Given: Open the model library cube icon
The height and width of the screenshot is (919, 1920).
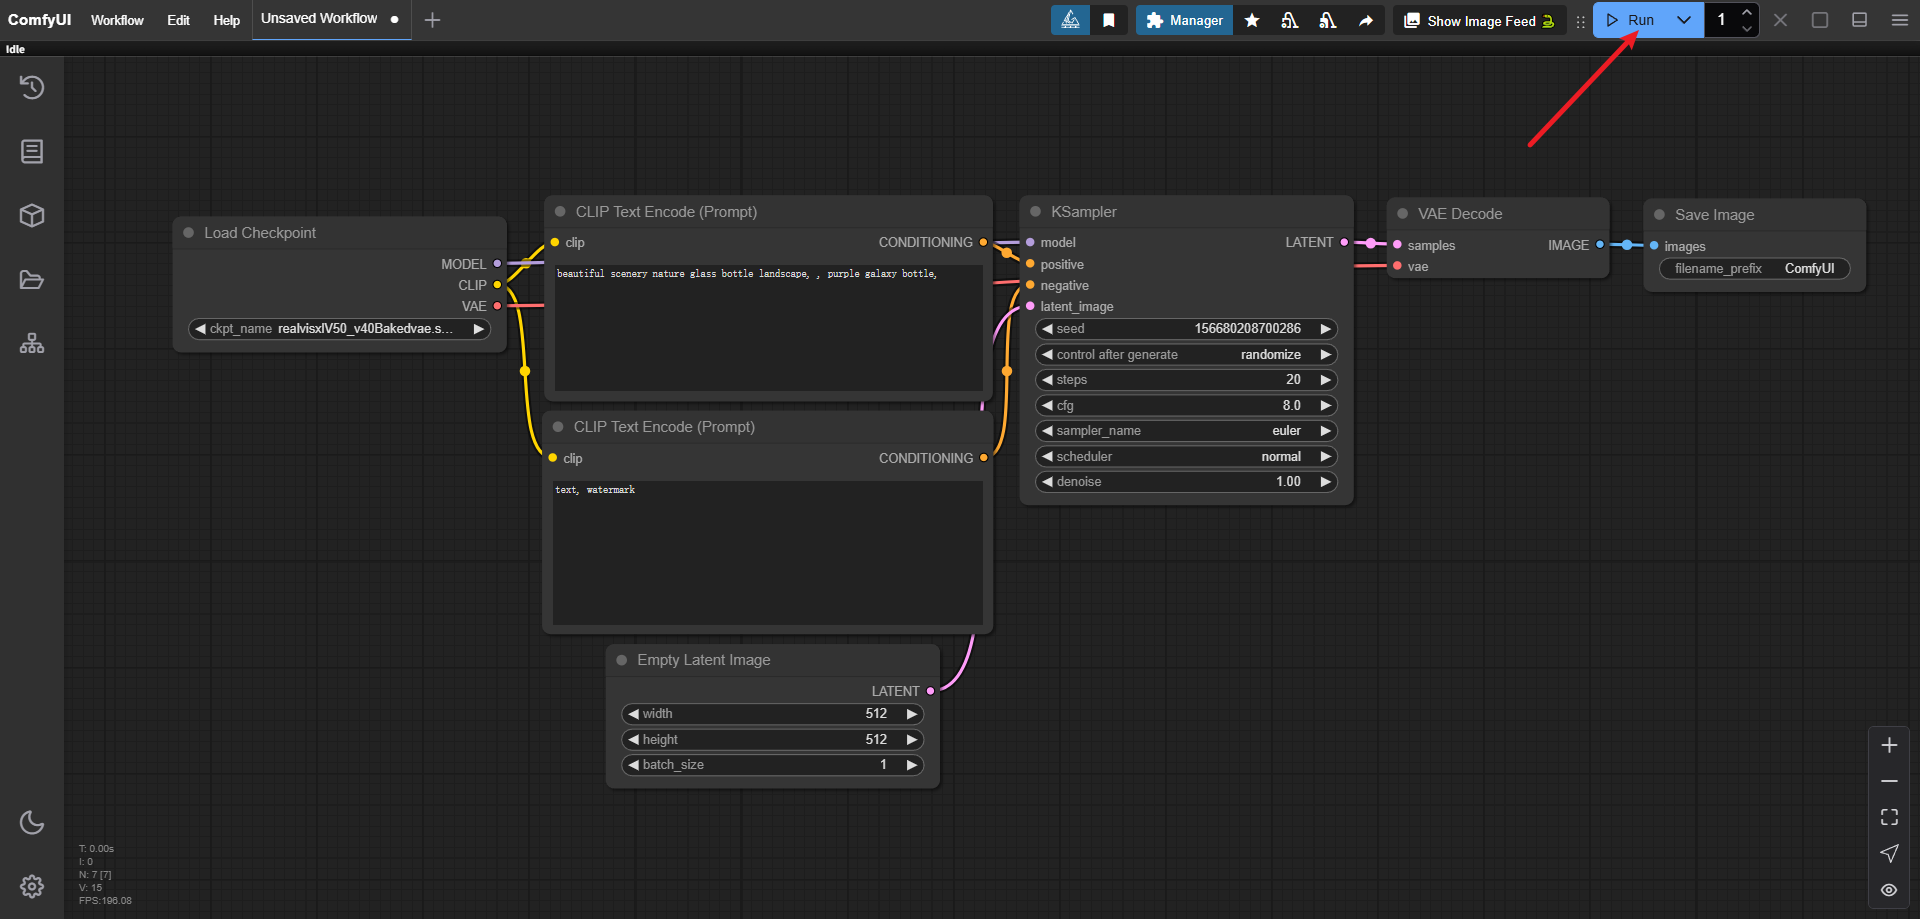Looking at the screenshot, I should tap(32, 216).
